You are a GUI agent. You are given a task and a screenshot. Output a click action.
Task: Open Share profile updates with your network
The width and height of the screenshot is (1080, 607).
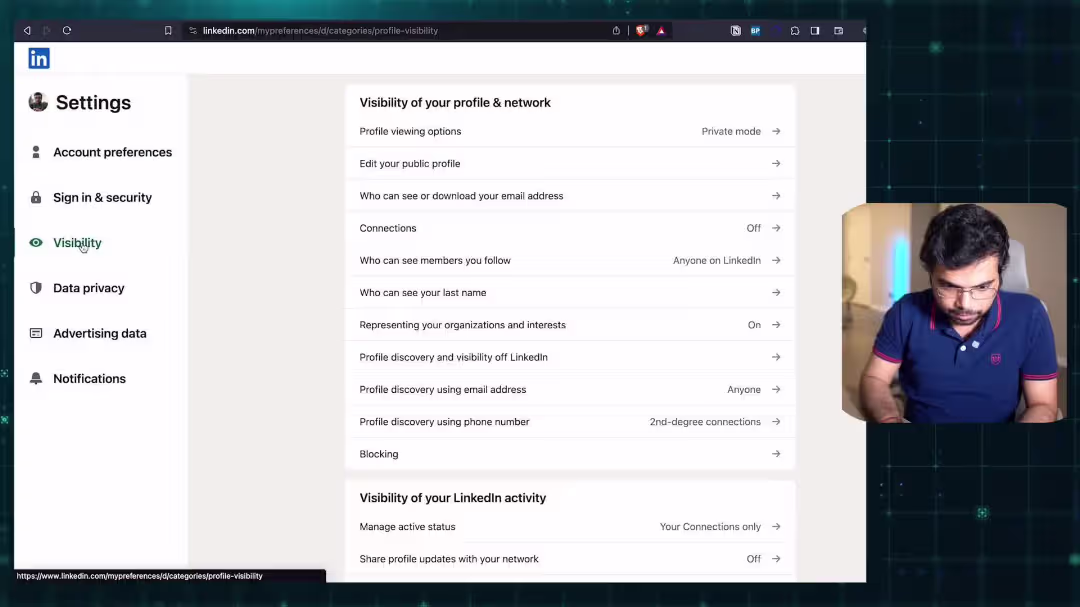570,559
